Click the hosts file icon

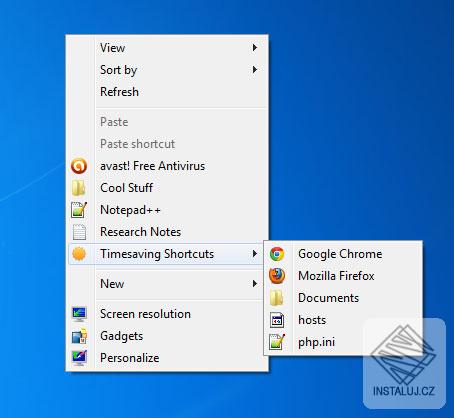pyautogui.click(x=277, y=320)
